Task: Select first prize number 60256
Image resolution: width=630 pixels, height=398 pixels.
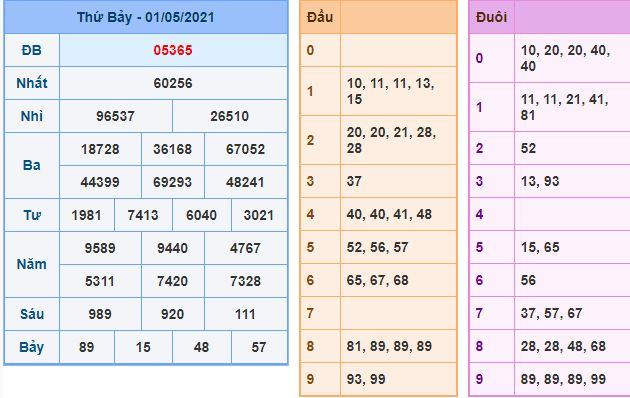Action: click(173, 83)
